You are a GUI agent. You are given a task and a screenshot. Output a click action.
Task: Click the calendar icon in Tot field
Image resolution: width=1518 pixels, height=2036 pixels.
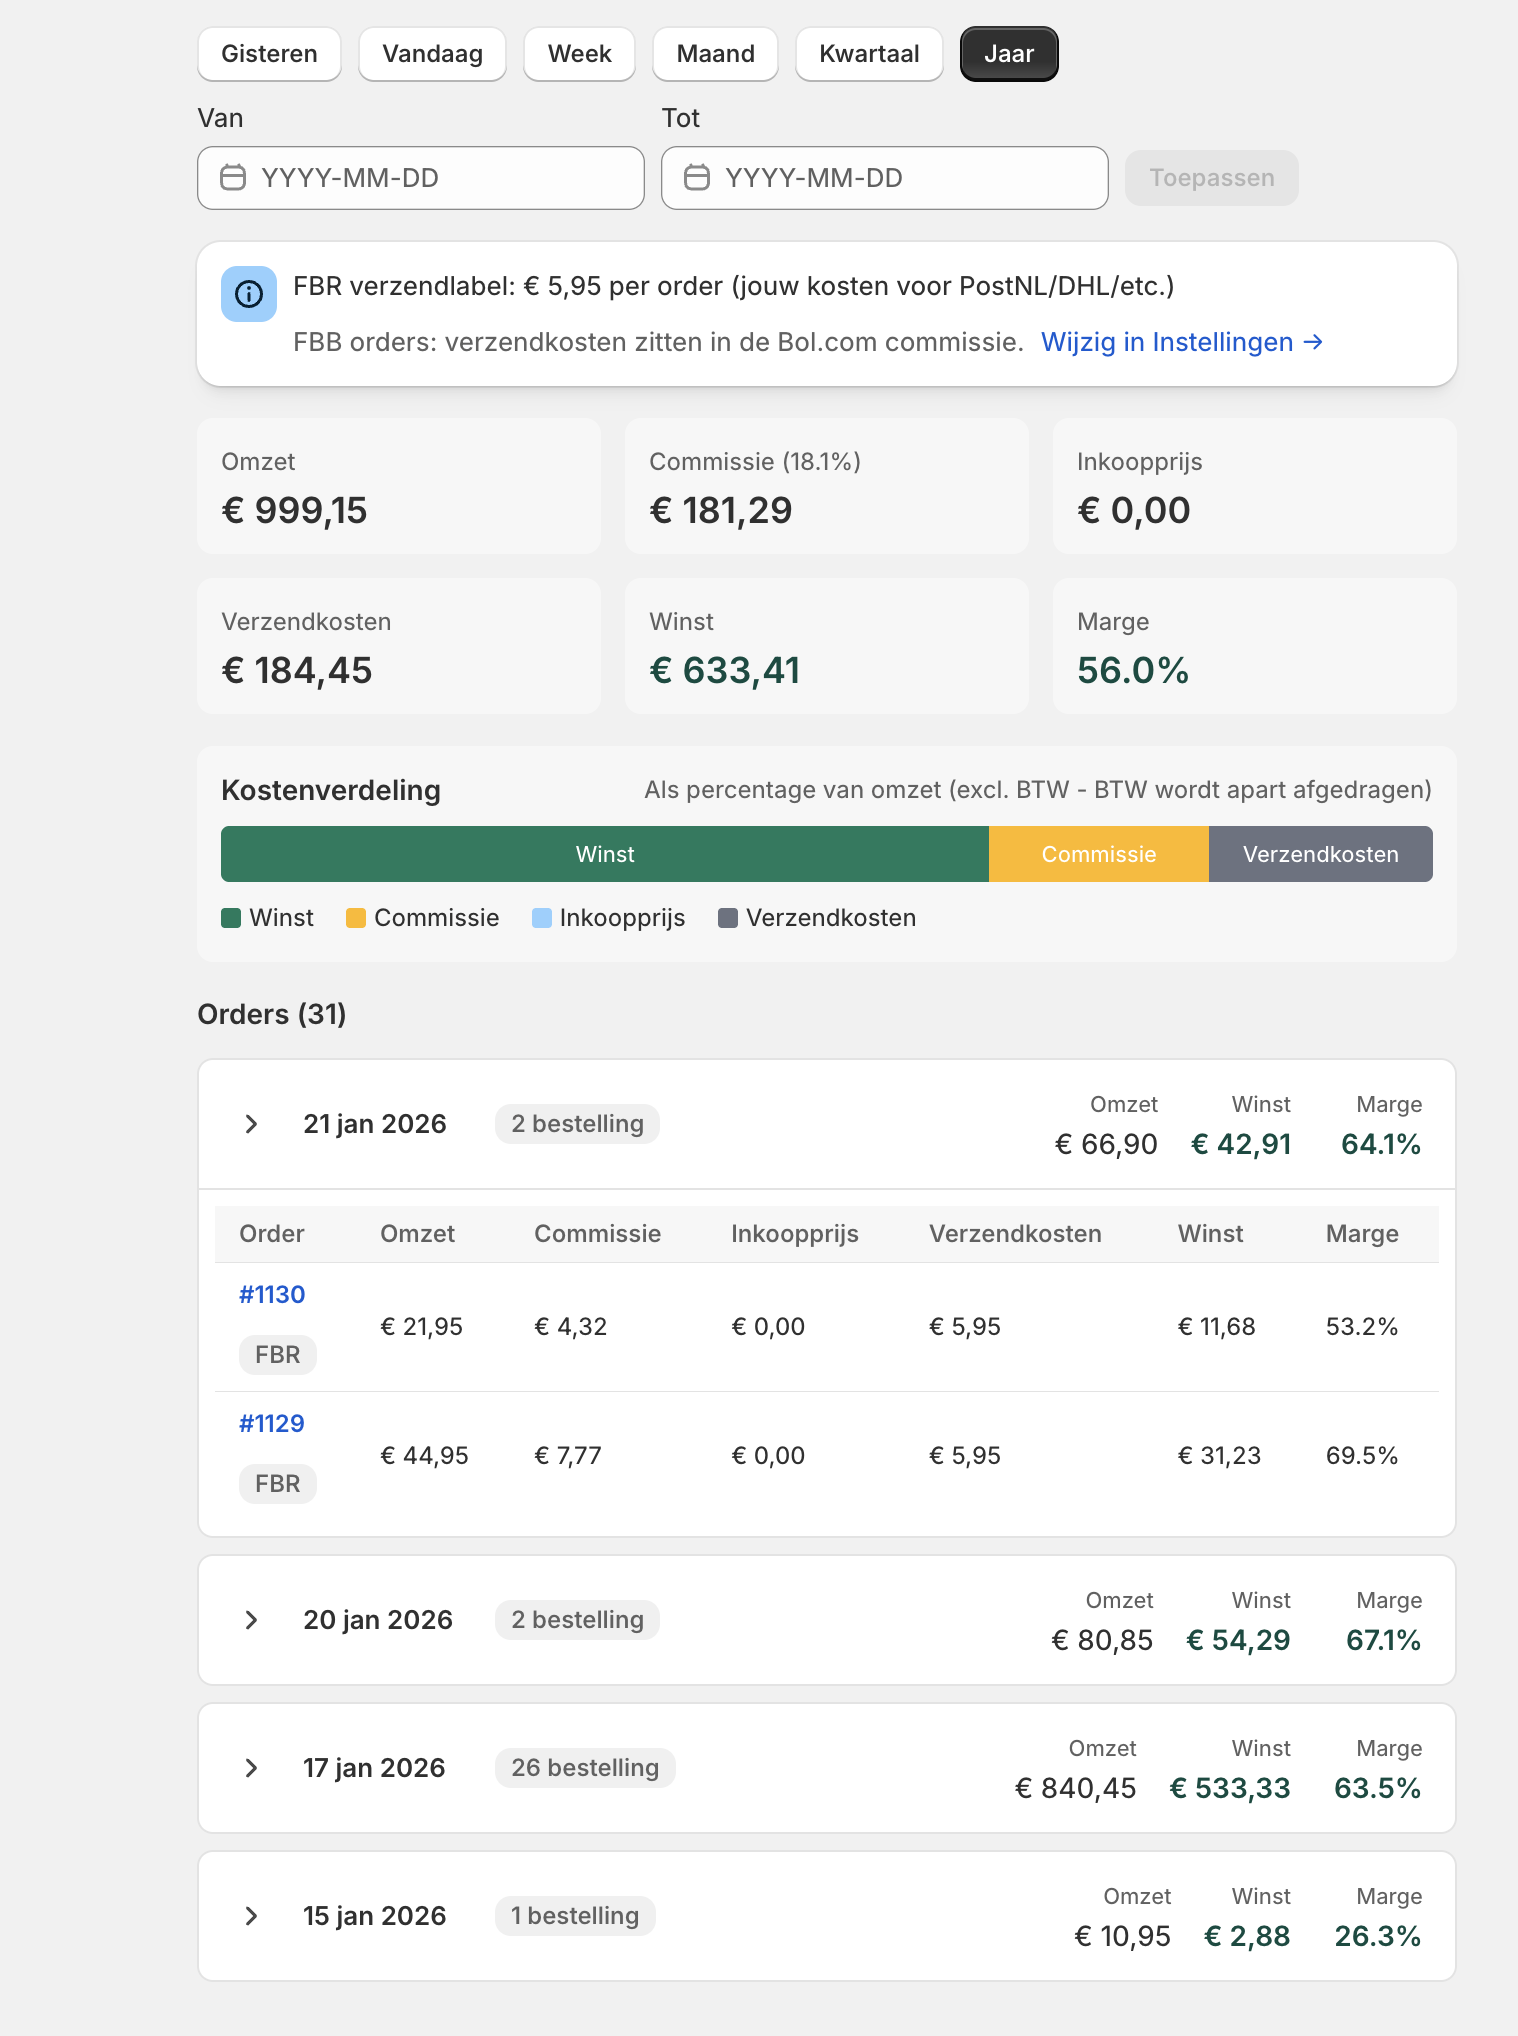click(697, 178)
